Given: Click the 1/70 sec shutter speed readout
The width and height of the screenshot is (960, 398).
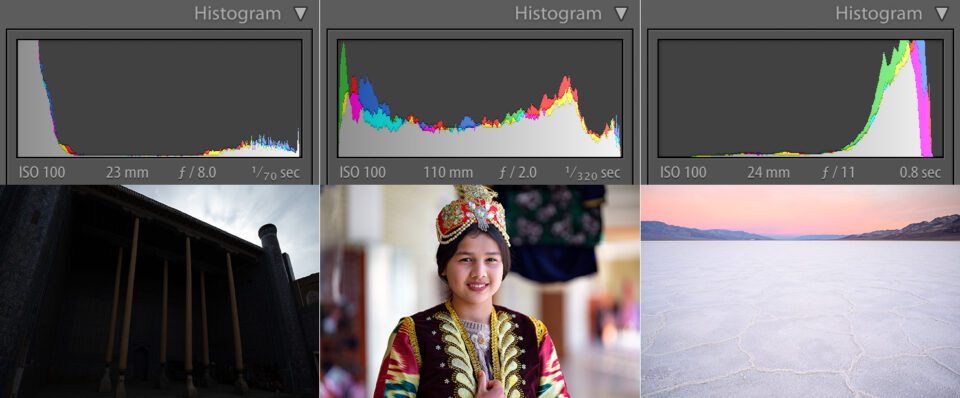Looking at the screenshot, I should tap(276, 173).
